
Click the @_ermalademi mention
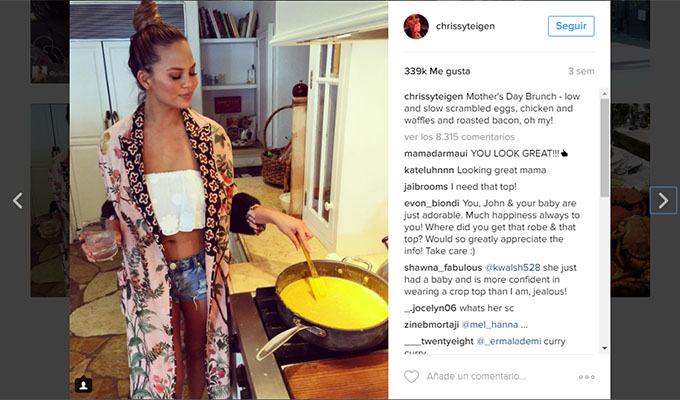[x=509, y=341]
